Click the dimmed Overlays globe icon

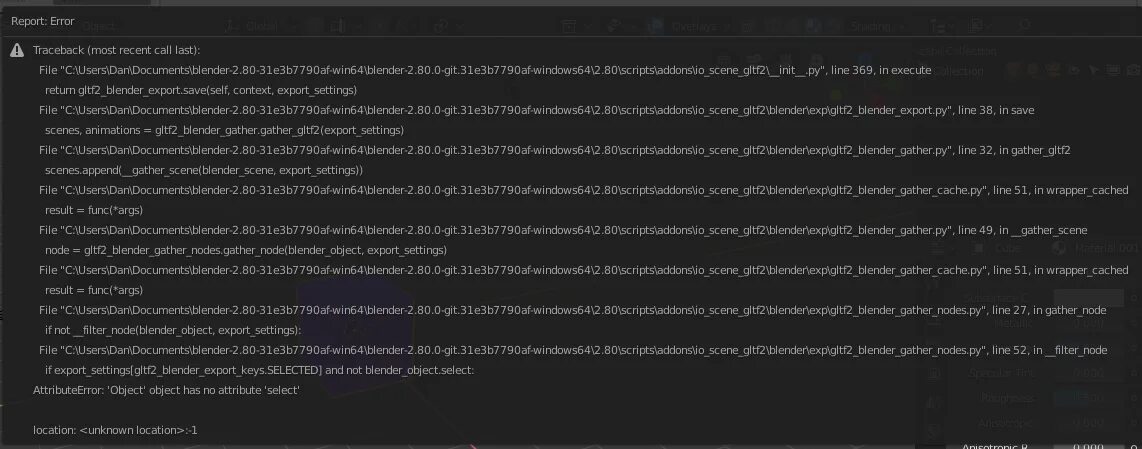tap(657, 26)
